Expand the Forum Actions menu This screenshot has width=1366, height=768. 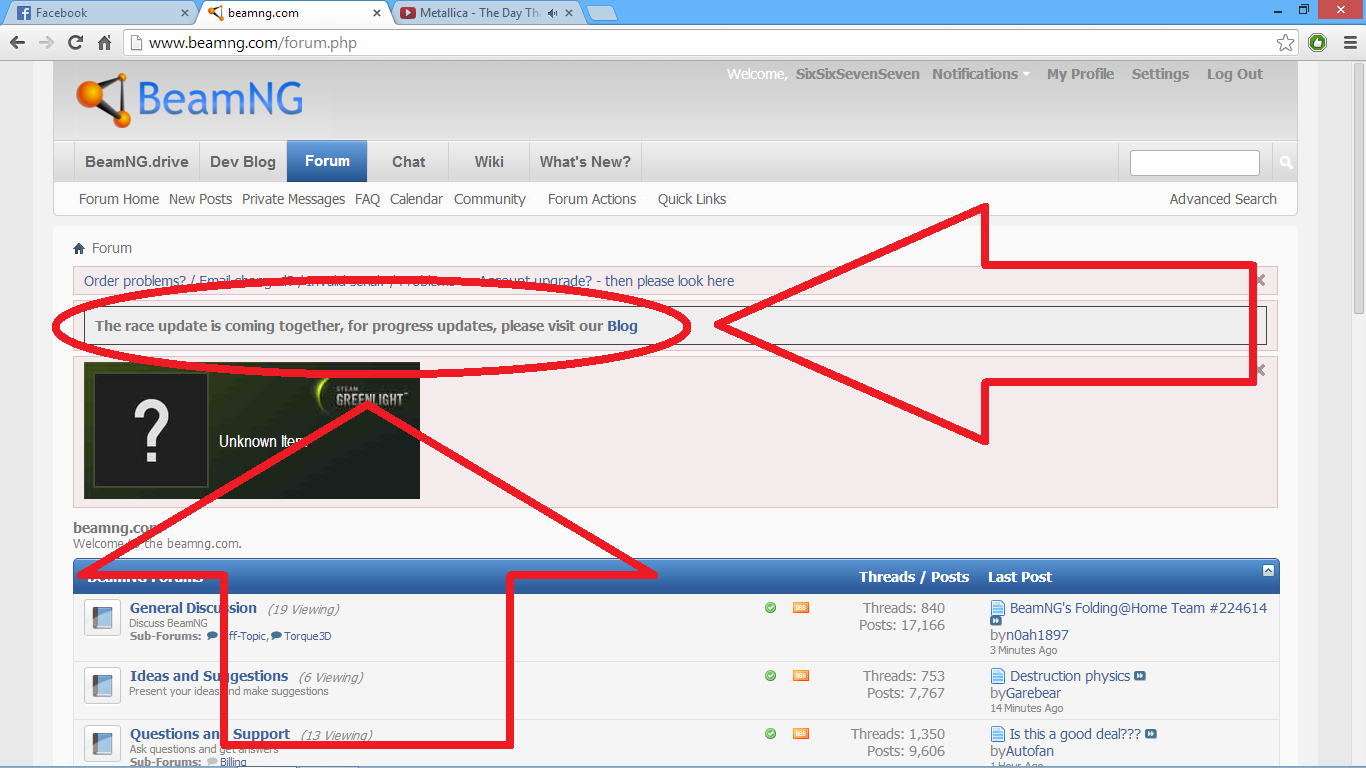[x=592, y=199]
